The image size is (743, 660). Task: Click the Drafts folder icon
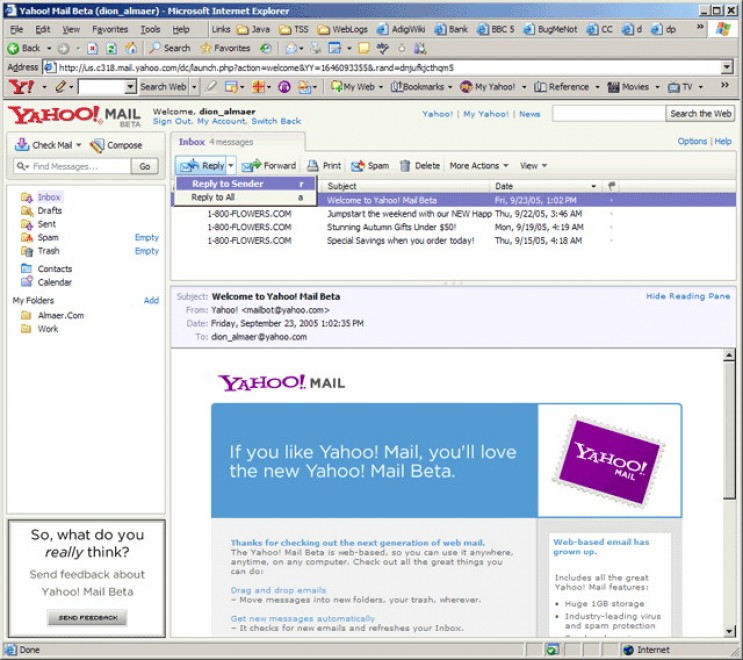tap(27, 210)
